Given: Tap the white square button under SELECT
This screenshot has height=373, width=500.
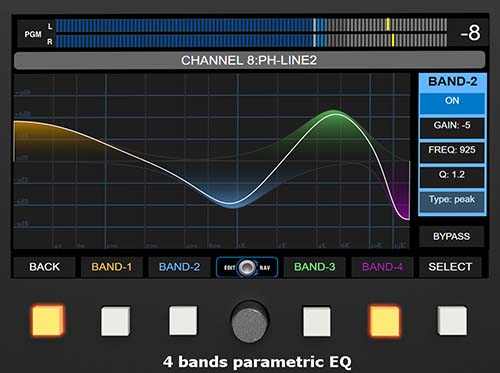Looking at the screenshot, I should point(452,321).
